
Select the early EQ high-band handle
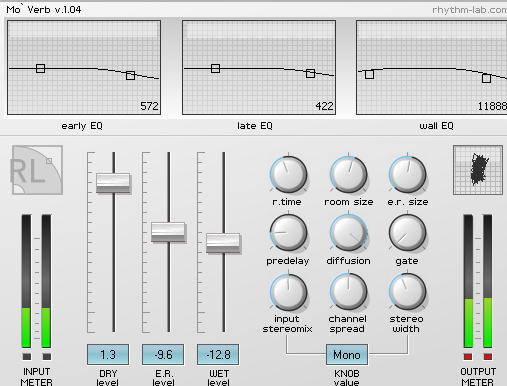[131, 75]
